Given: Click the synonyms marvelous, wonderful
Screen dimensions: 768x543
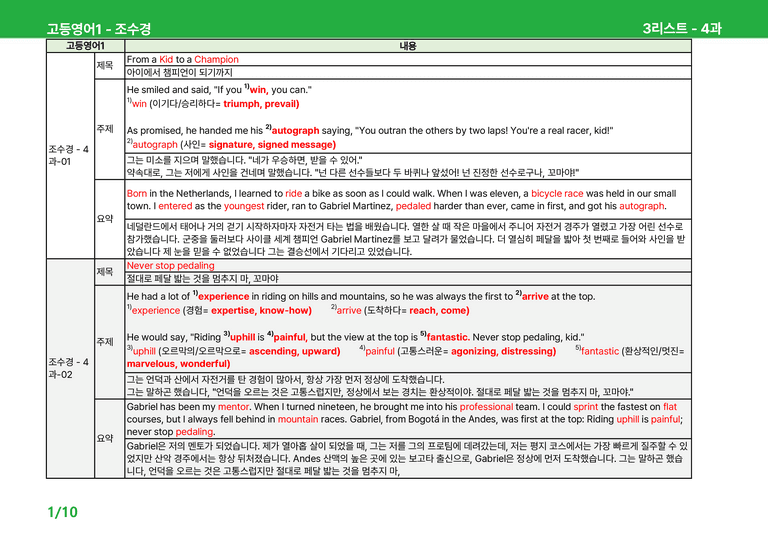Looking at the screenshot, I should click(x=178, y=364).
